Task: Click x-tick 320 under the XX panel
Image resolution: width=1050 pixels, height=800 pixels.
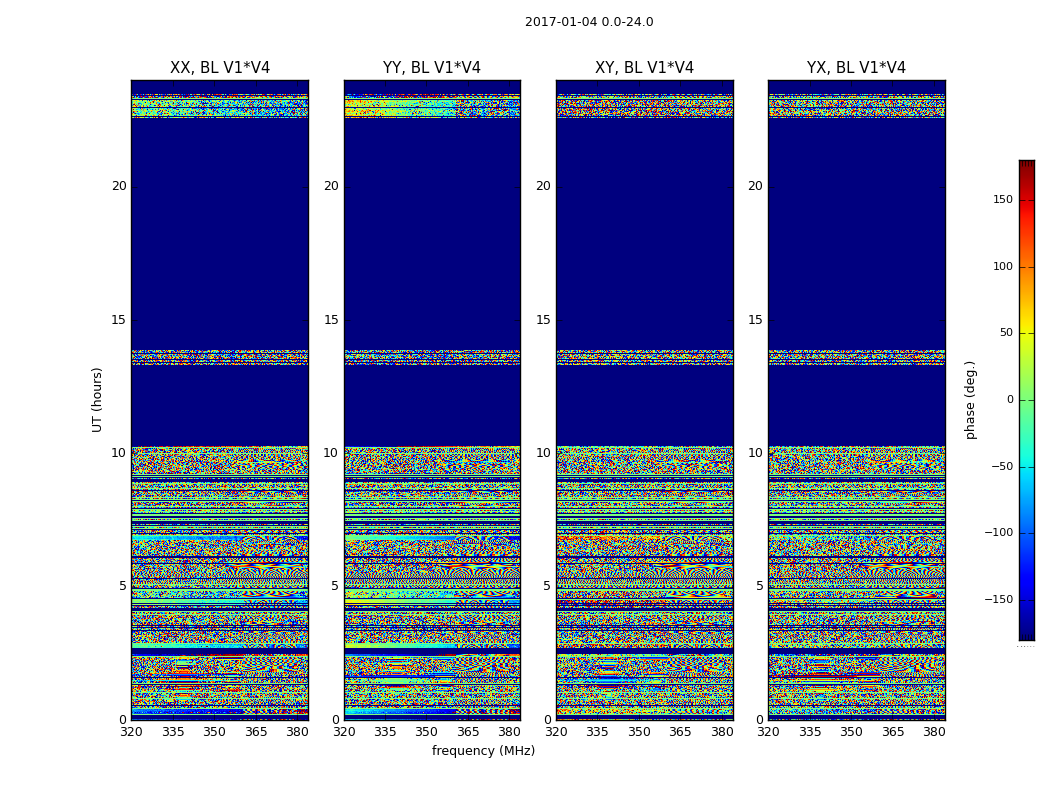Action: [131, 732]
